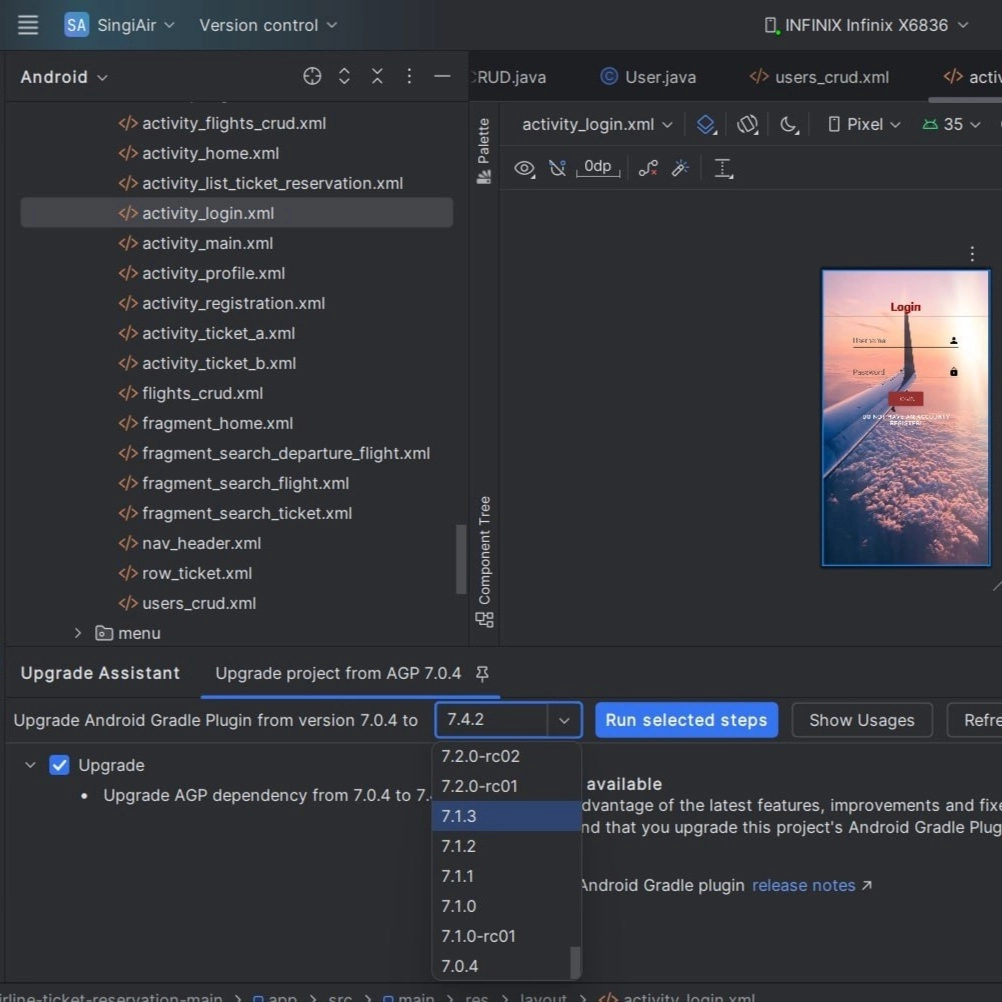Expand the menu folder in tree
Screen dimensions: 1002x1002
click(78, 633)
